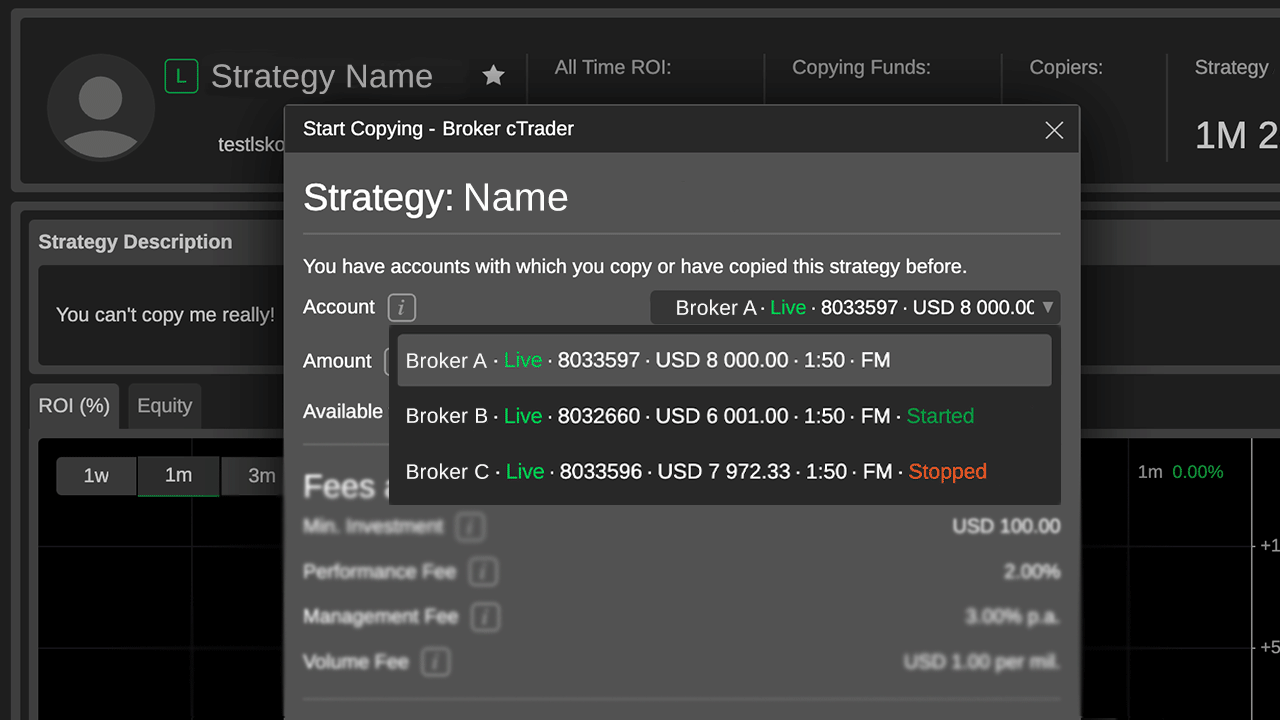Click the Min. Investment info icon
The image size is (1280, 720).
point(470,526)
